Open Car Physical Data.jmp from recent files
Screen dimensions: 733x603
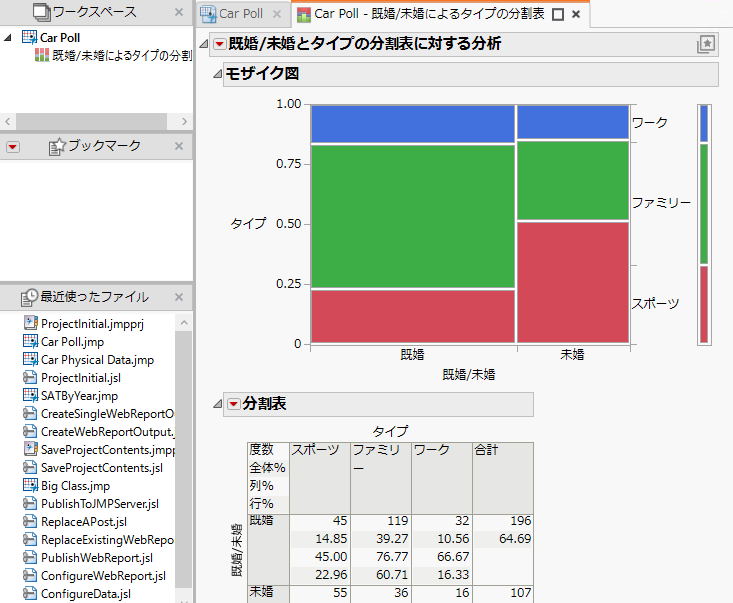(88, 360)
